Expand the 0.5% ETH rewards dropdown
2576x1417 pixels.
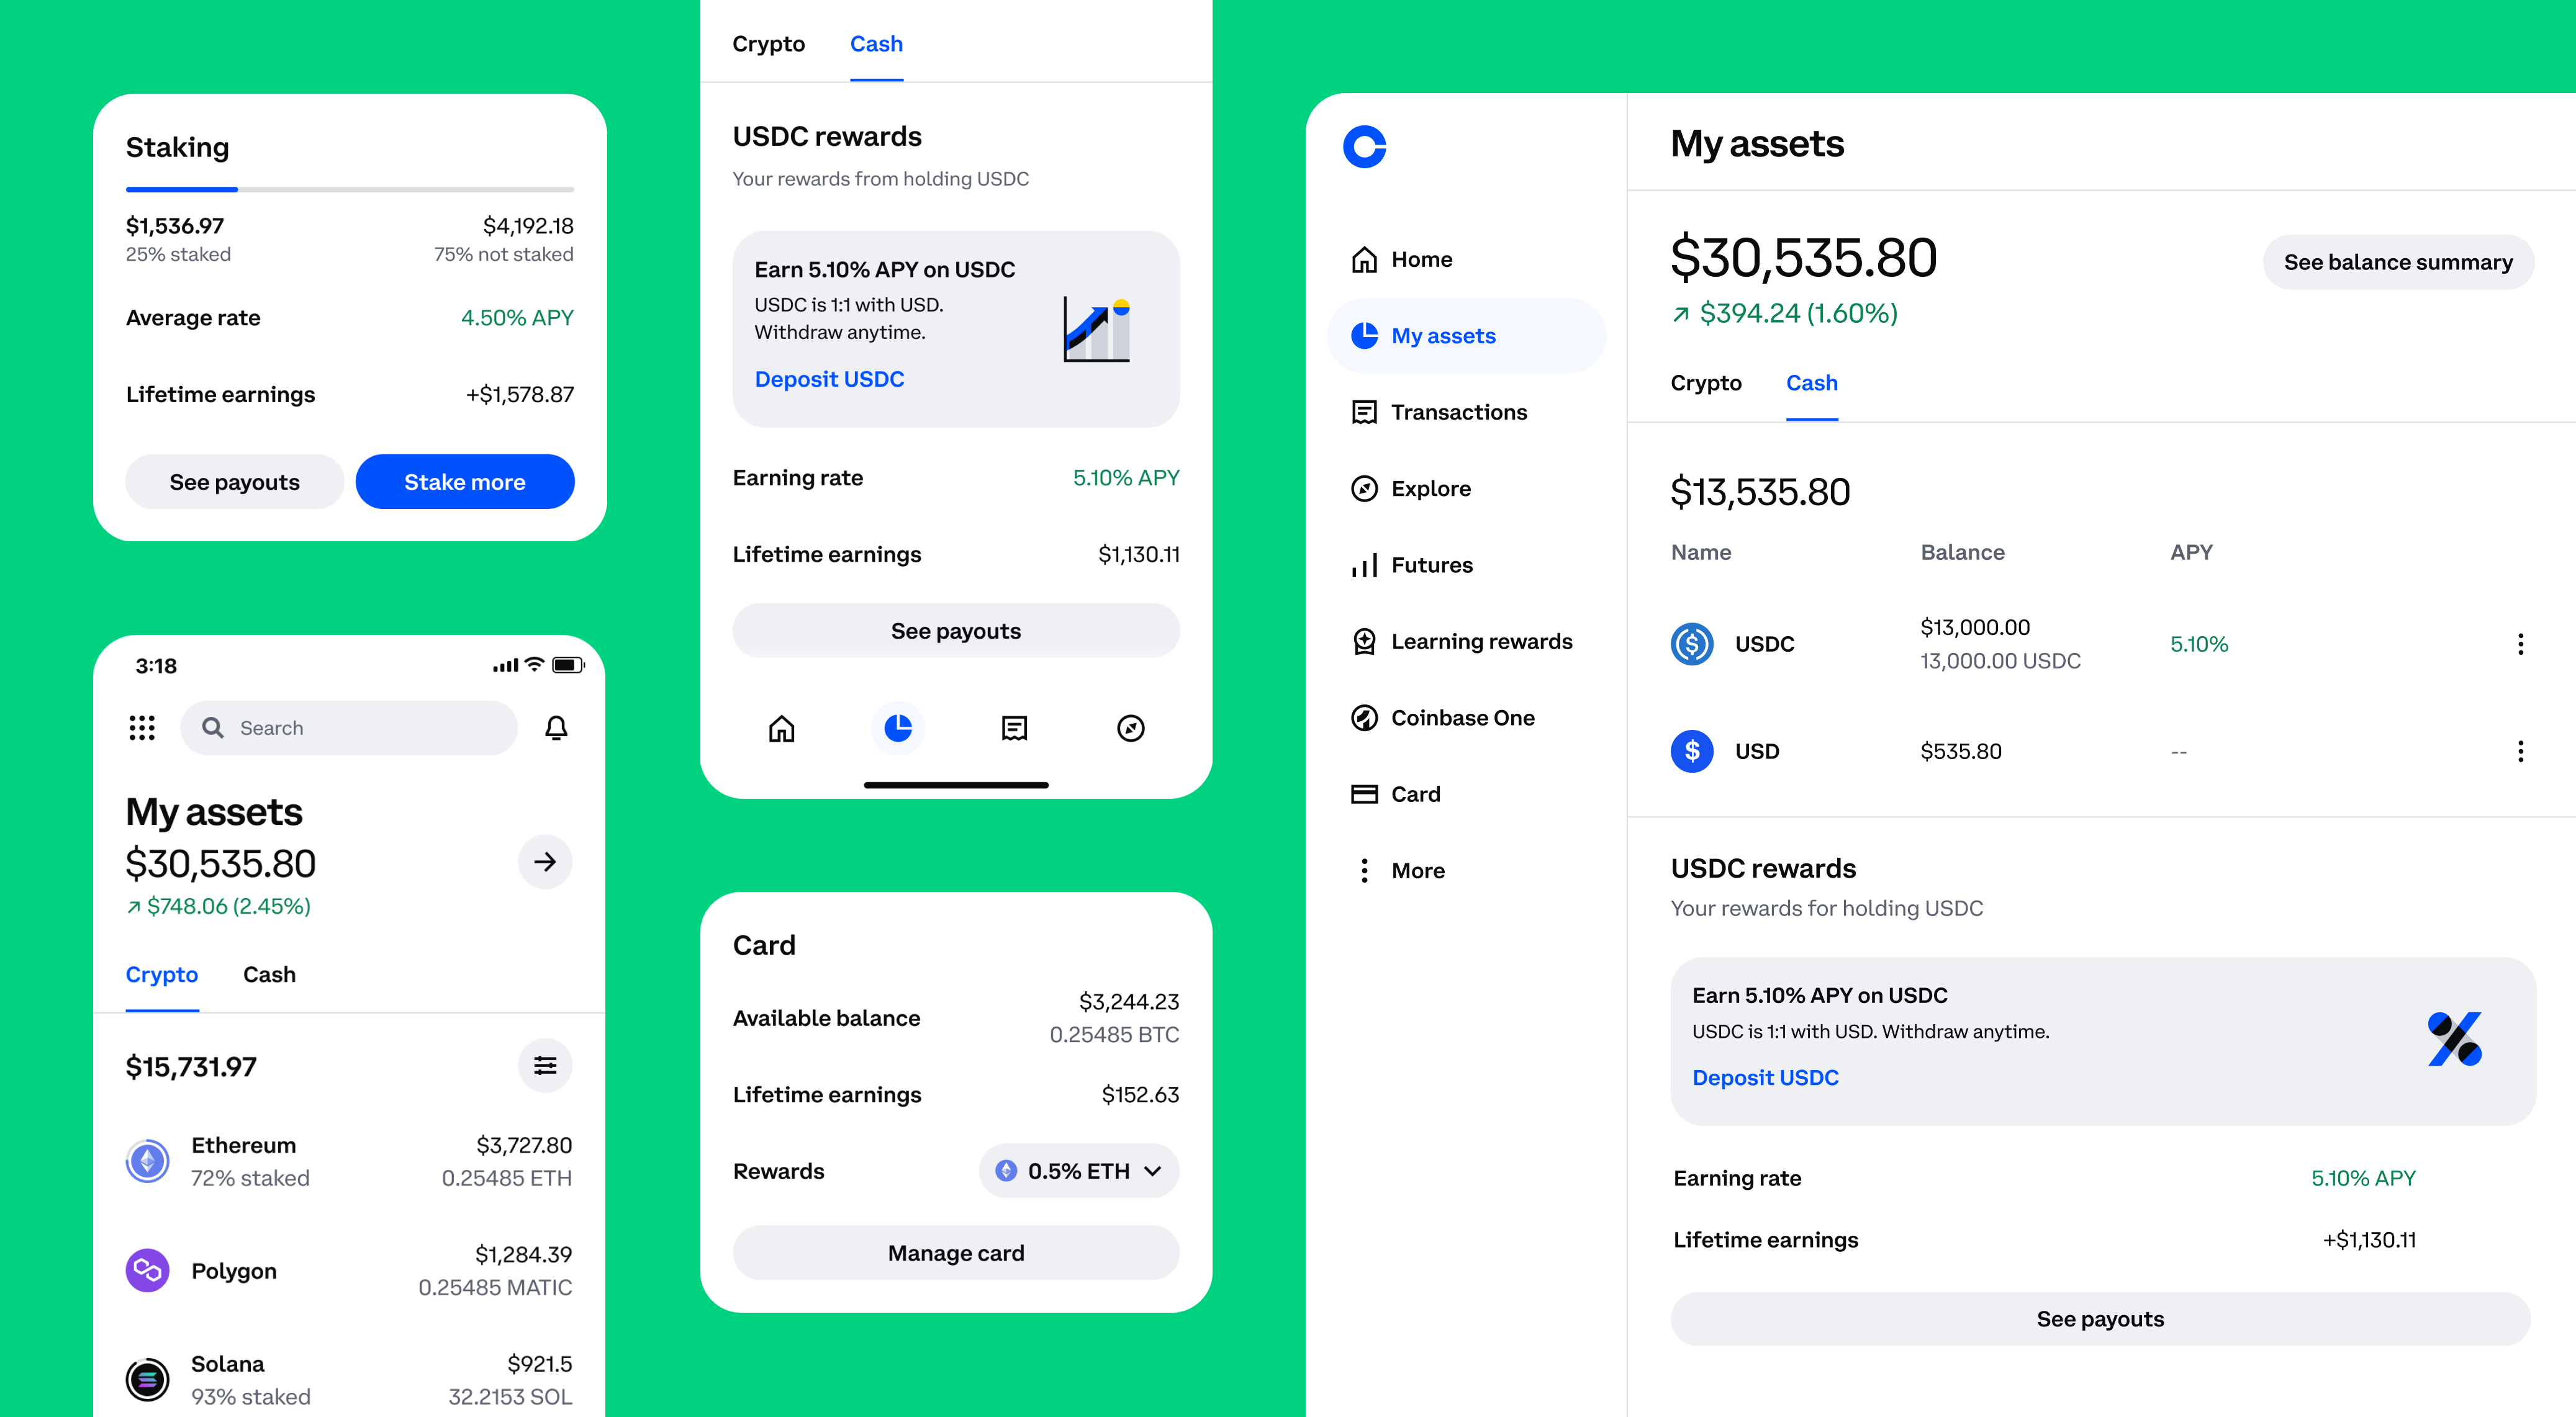click(x=1079, y=1171)
